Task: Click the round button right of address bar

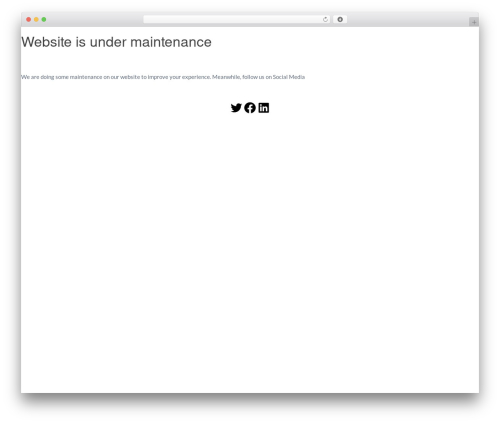Action: [x=340, y=20]
